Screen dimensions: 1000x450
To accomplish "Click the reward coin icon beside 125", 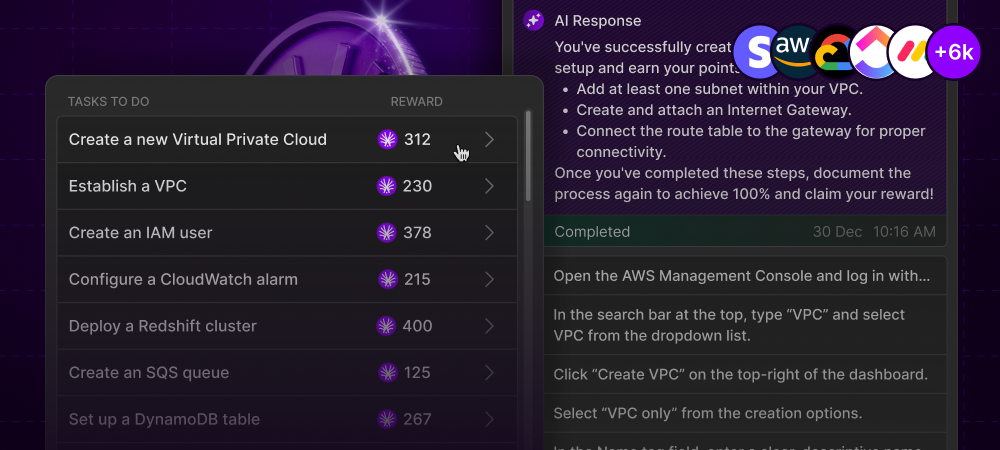I will [387, 372].
